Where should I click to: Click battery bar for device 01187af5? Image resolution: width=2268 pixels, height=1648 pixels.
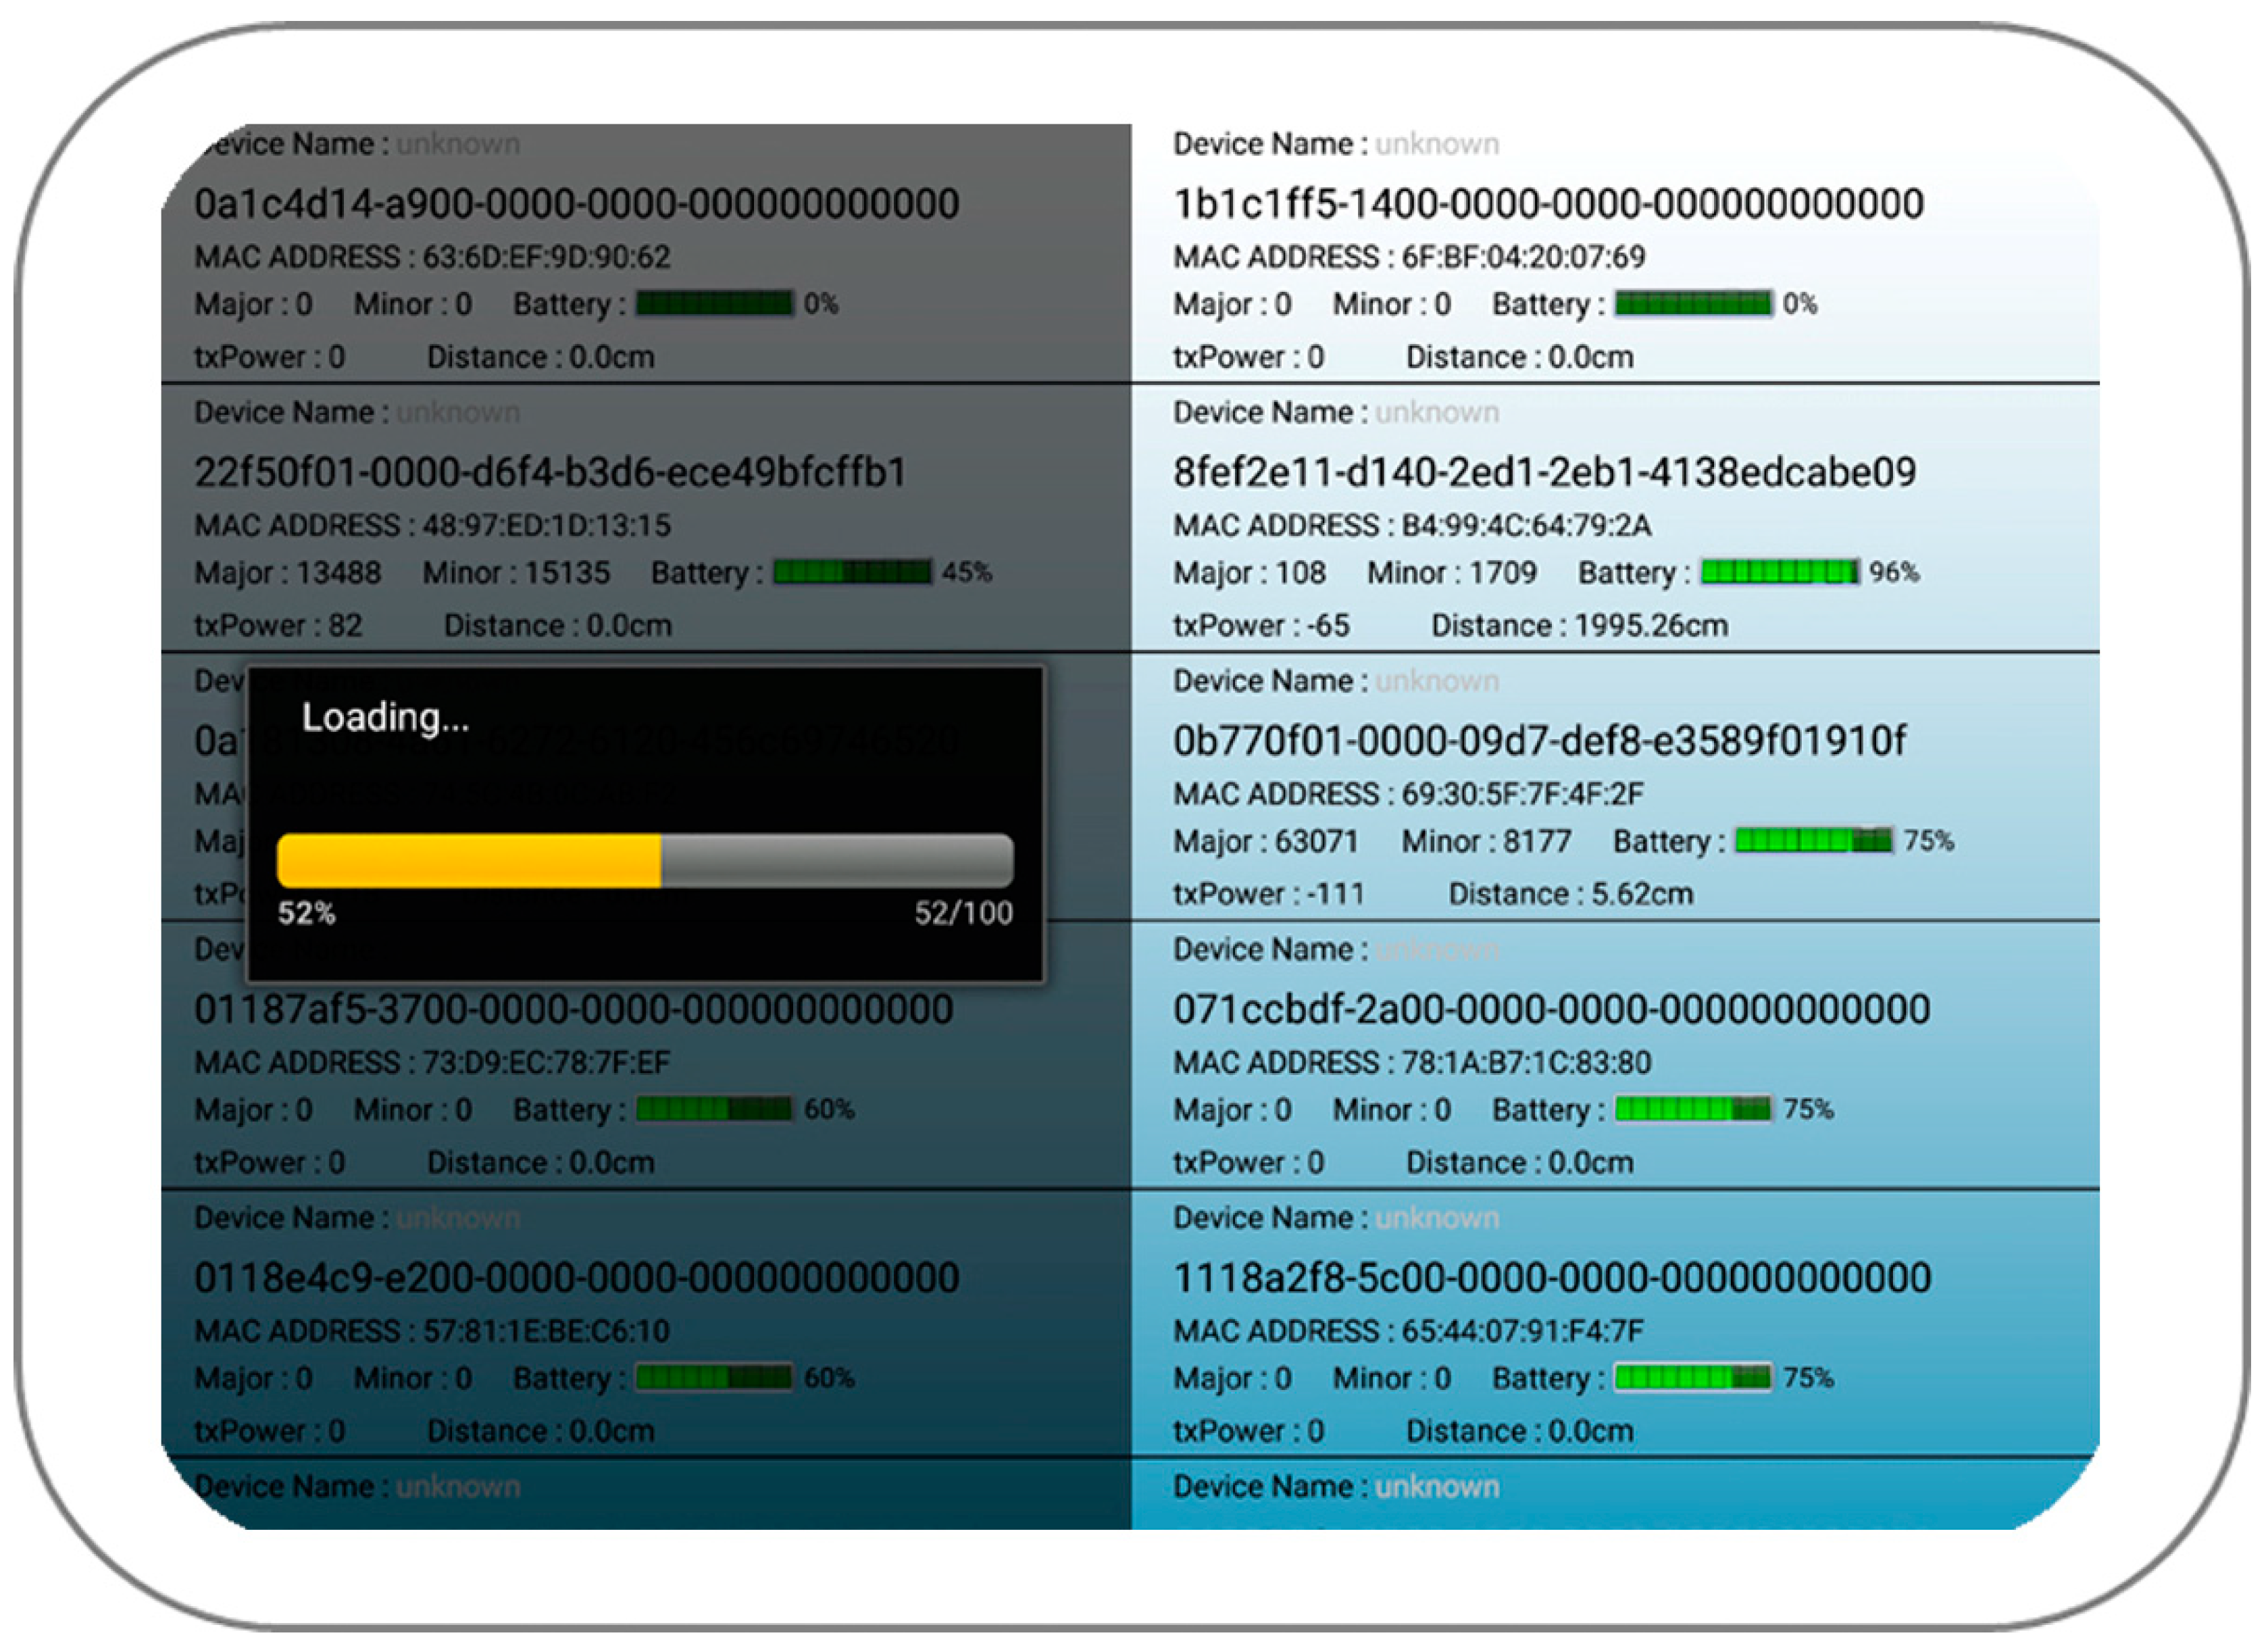pyautogui.click(x=714, y=1109)
